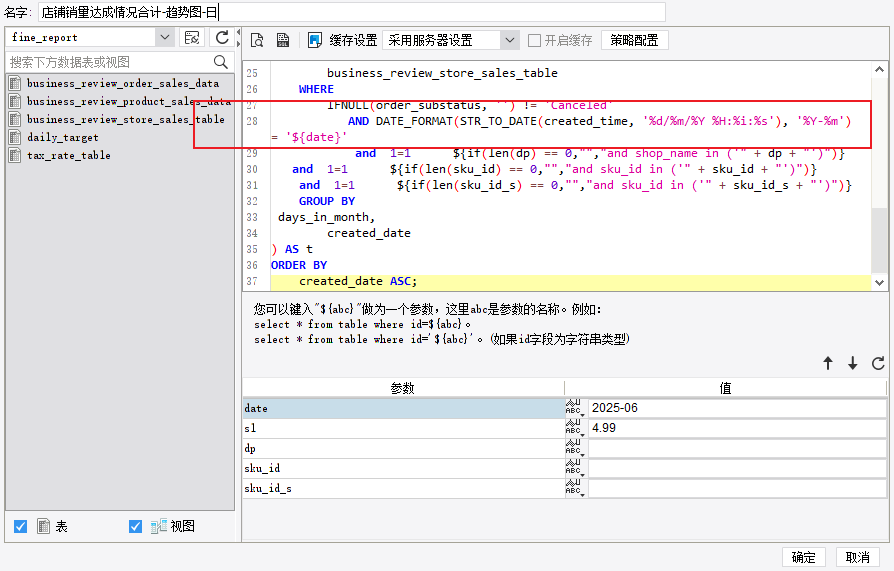The width and height of the screenshot is (894, 571).
Task: Change type icon for date parameter
Action: pos(575,408)
